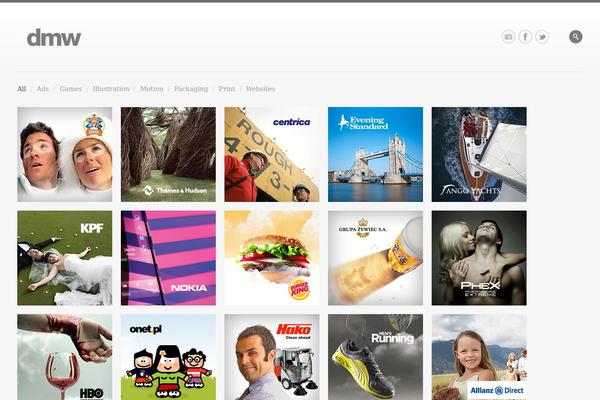Image resolution: width=600 pixels, height=400 pixels.
Task: Open the Tango Yachts thumbnail
Action: 479,154
